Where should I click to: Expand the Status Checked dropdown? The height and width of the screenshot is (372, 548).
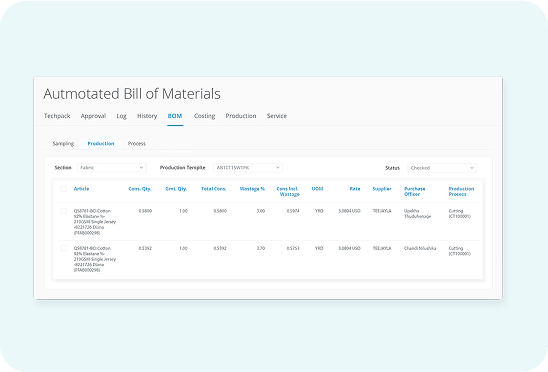click(x=442, y=168)
